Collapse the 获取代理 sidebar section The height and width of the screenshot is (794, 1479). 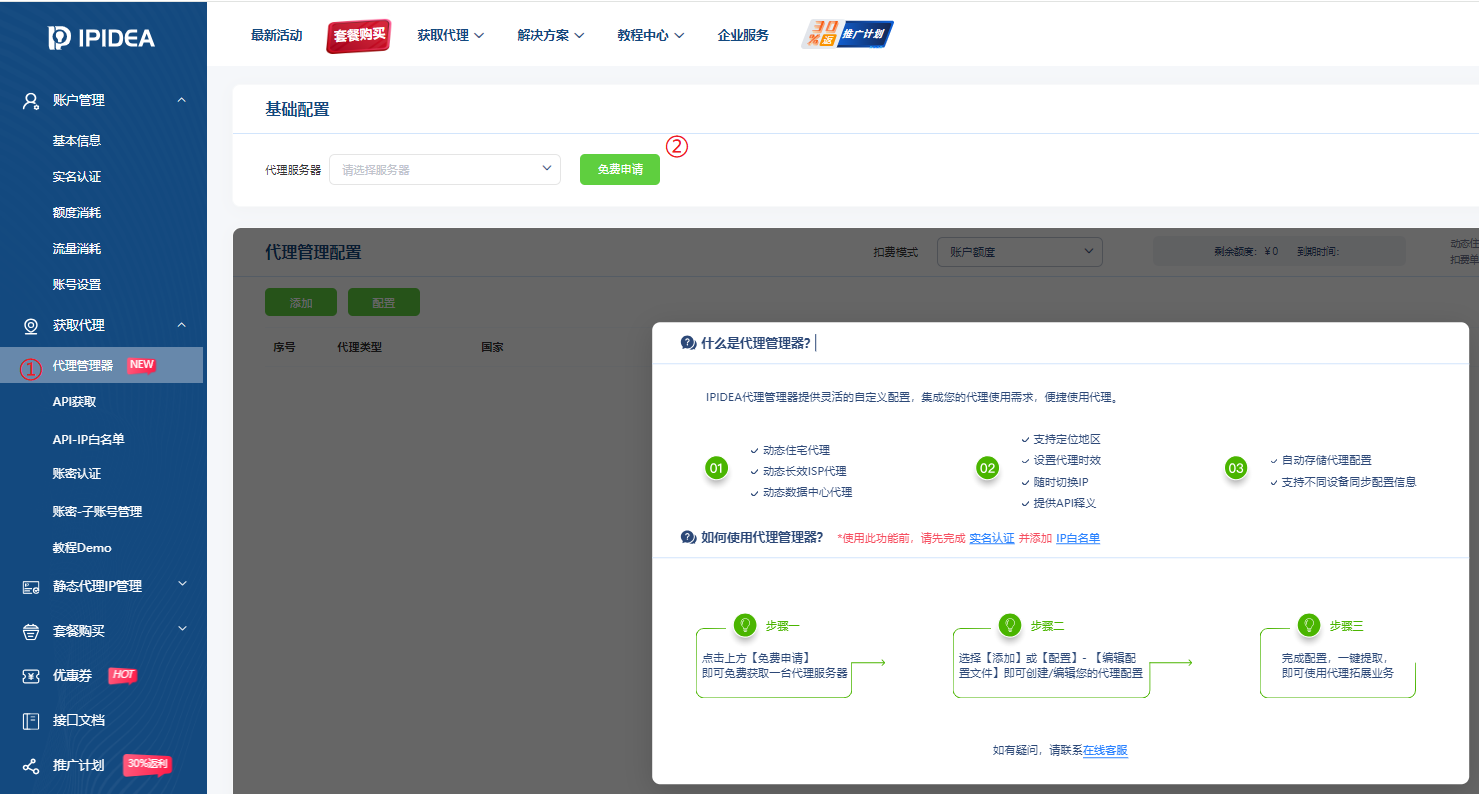(x=181, y=325)
